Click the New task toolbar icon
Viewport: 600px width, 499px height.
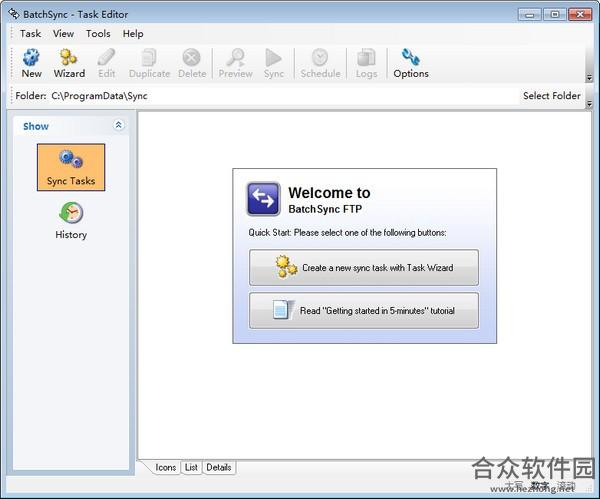31,63
